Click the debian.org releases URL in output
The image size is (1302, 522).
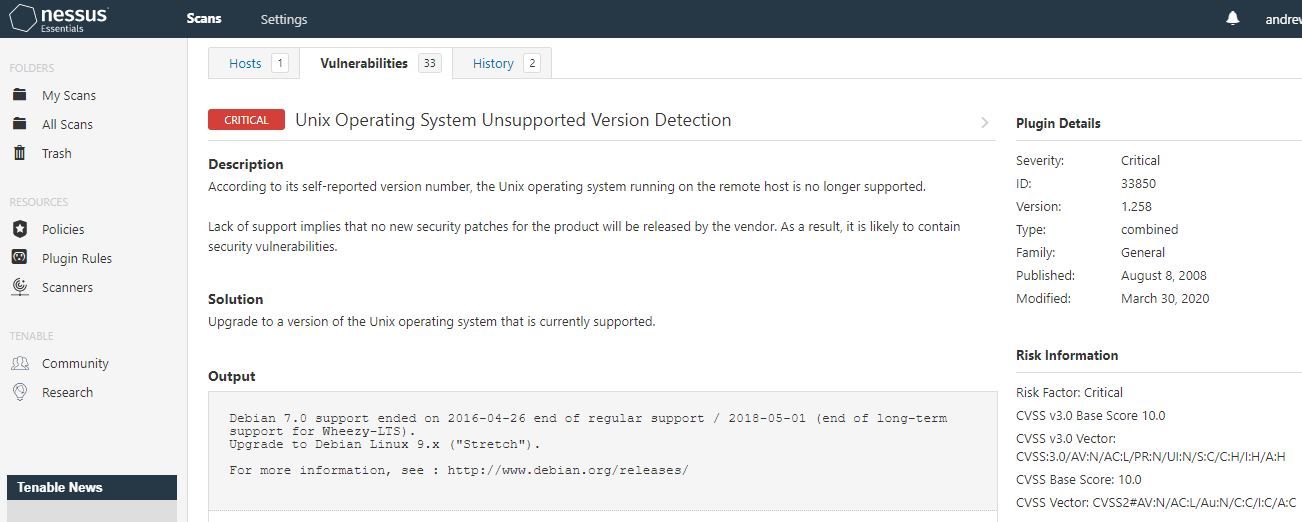[568, 470]
